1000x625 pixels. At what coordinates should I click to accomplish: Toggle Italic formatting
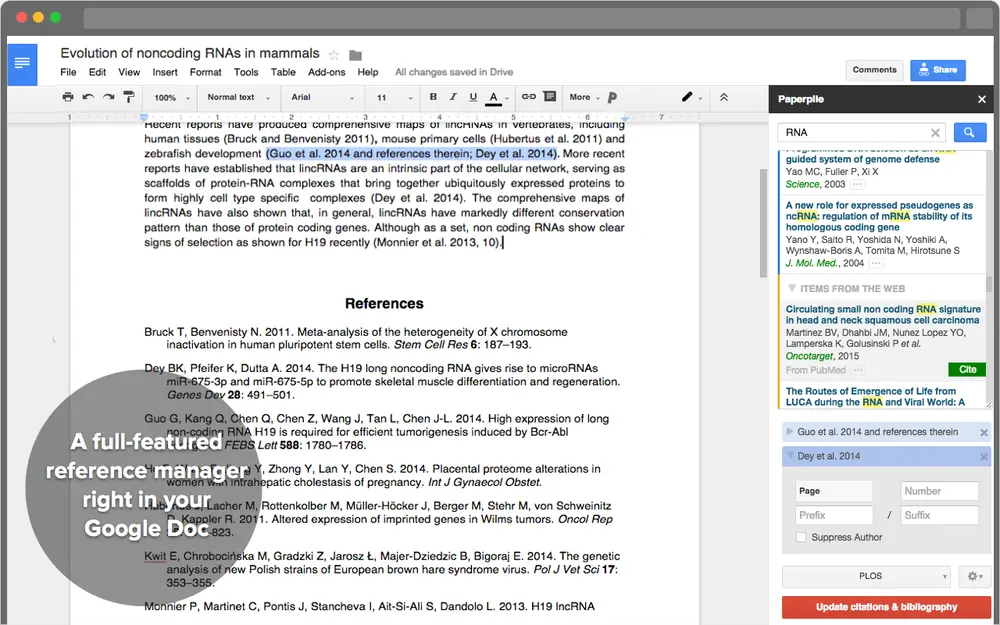click(452, 97)
